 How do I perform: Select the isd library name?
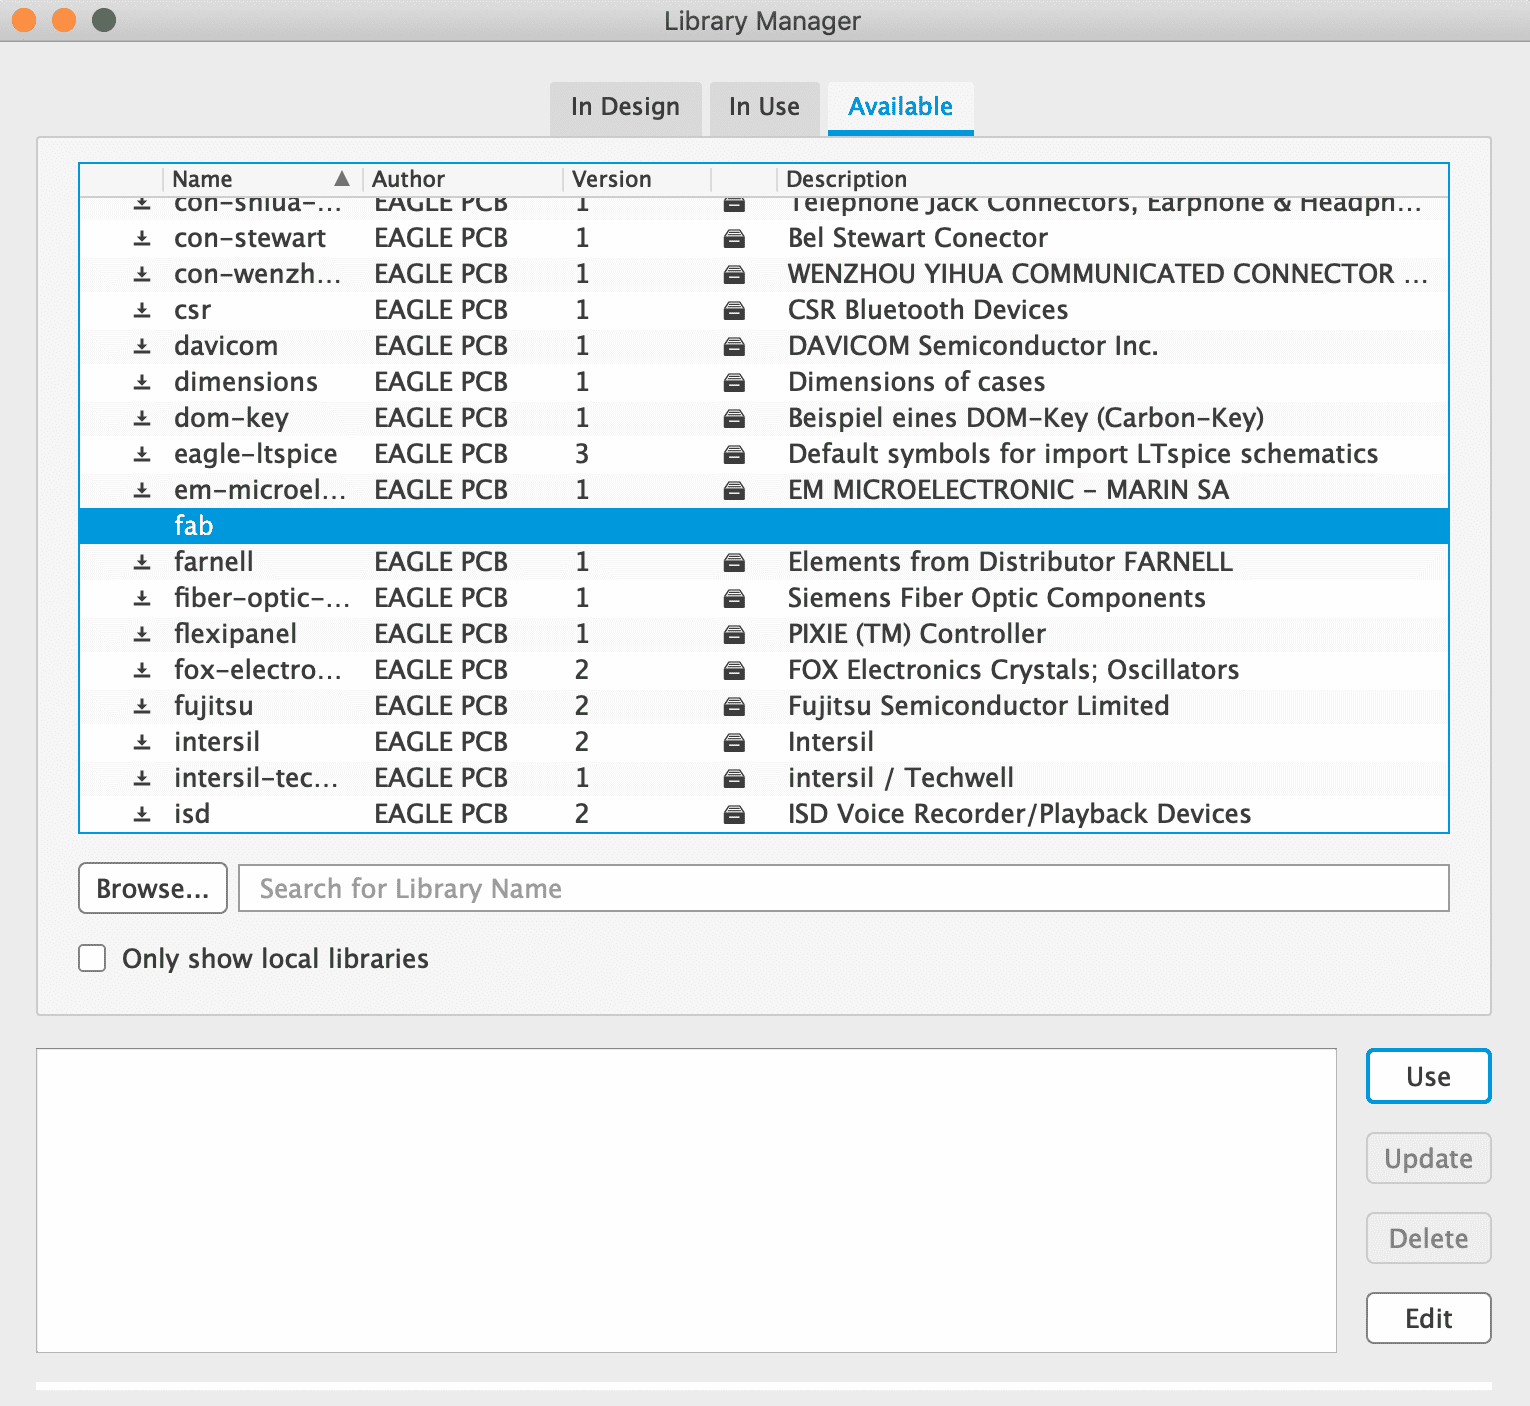(x=192, y=814)
